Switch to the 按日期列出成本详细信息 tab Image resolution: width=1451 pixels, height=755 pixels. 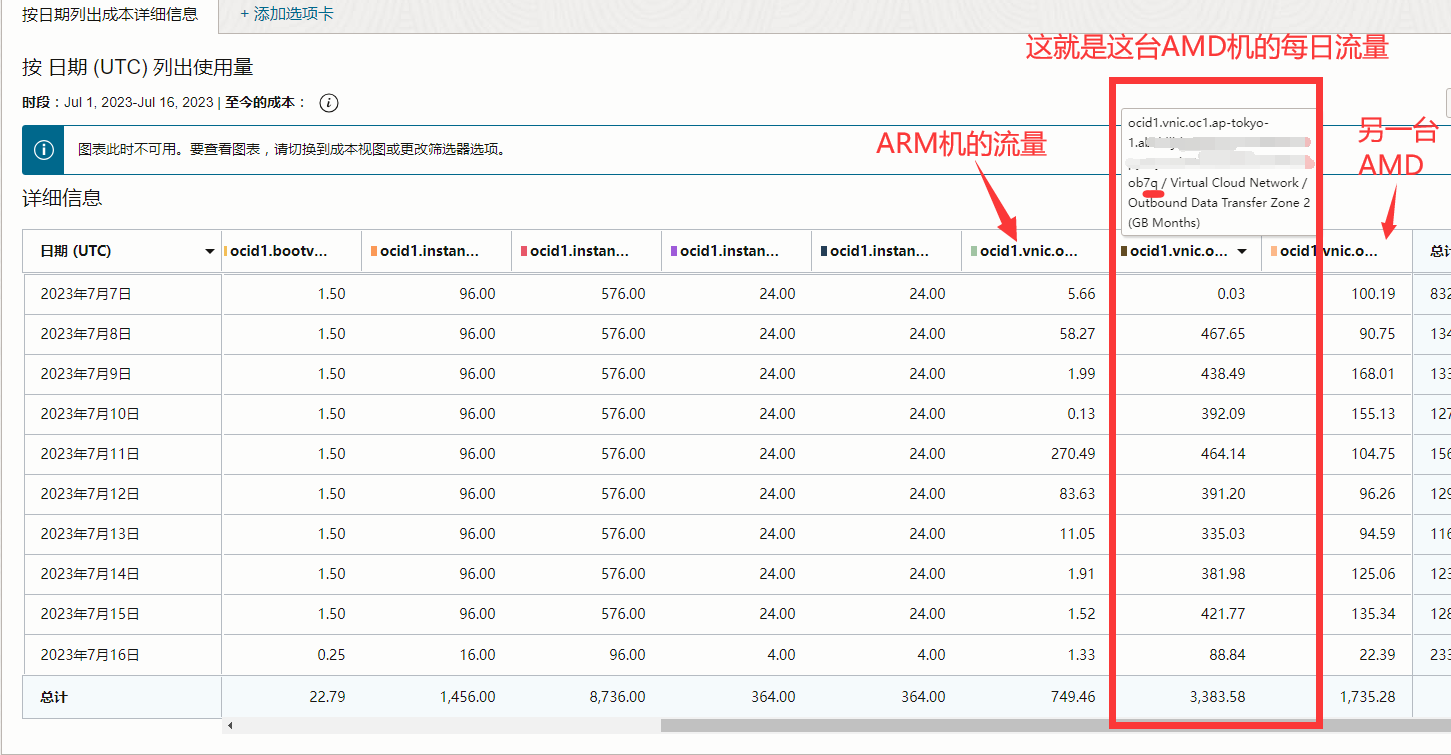click(x=110, y=14)
